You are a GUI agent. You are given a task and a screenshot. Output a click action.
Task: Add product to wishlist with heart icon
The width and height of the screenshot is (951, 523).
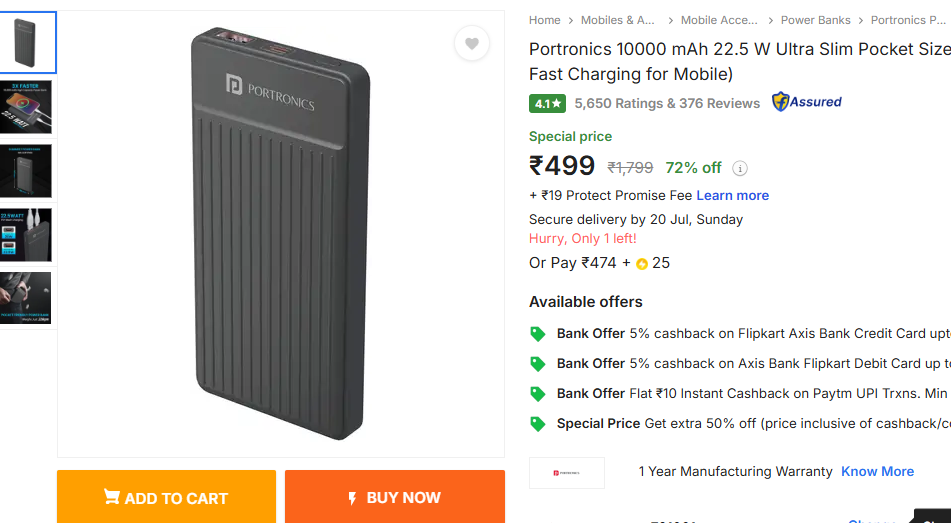point(472,43)
